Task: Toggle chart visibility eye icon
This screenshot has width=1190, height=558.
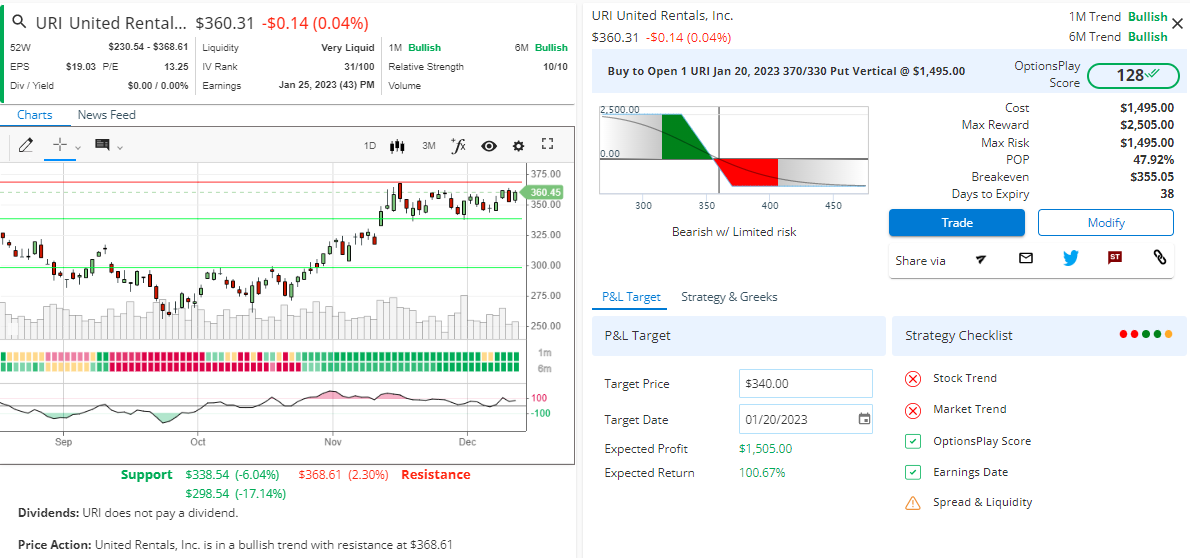Action: point(489,146)
